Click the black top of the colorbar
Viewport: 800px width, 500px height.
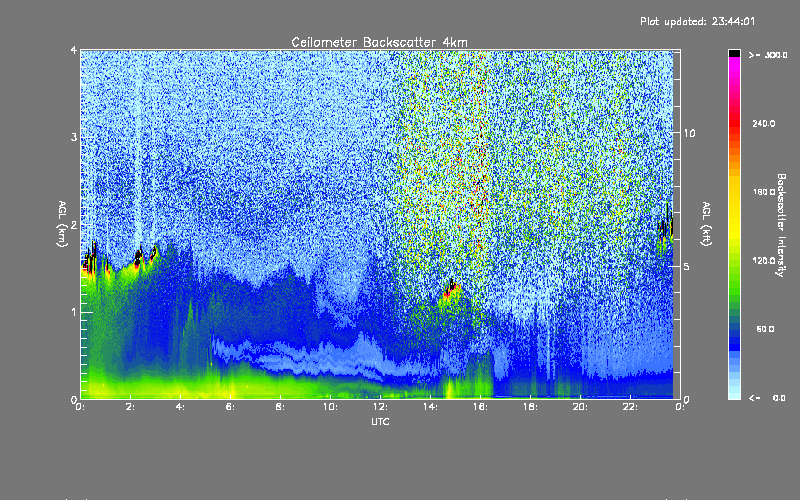(x=734, y=53)
